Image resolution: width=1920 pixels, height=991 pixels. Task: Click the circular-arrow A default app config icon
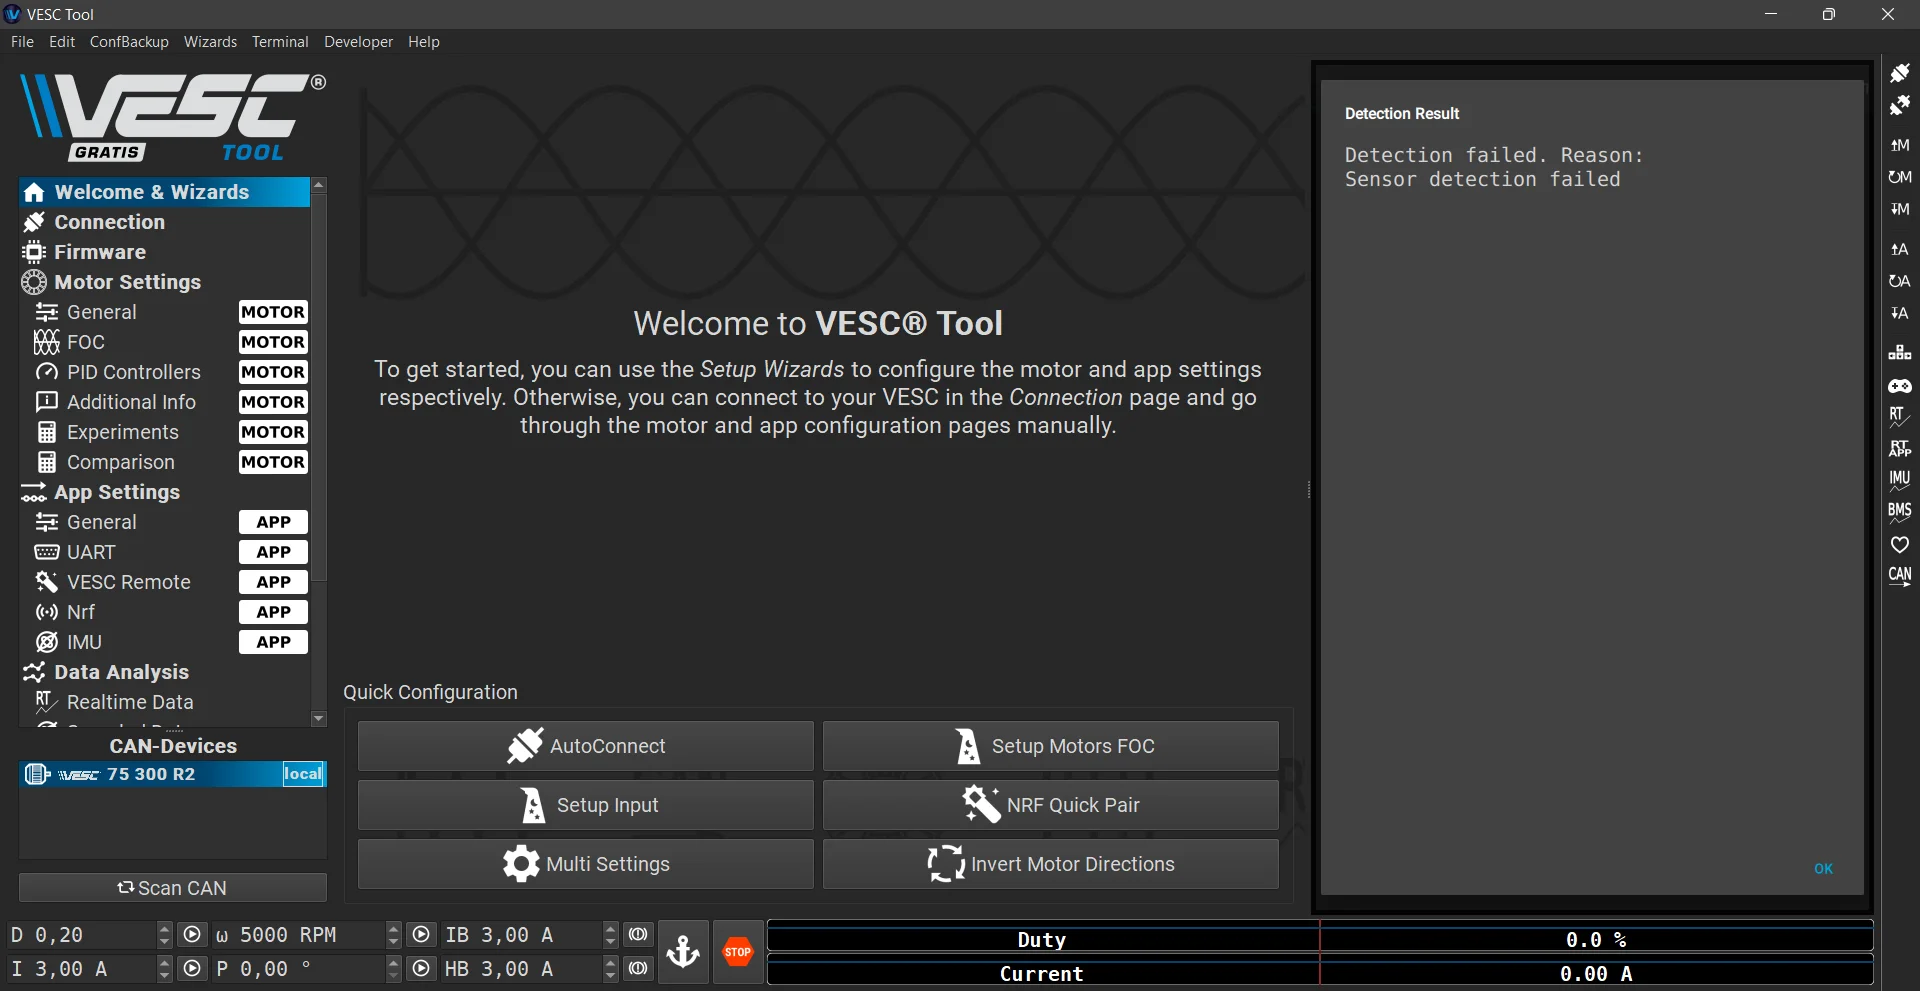pyautogui.click(x=1899, y=281)
